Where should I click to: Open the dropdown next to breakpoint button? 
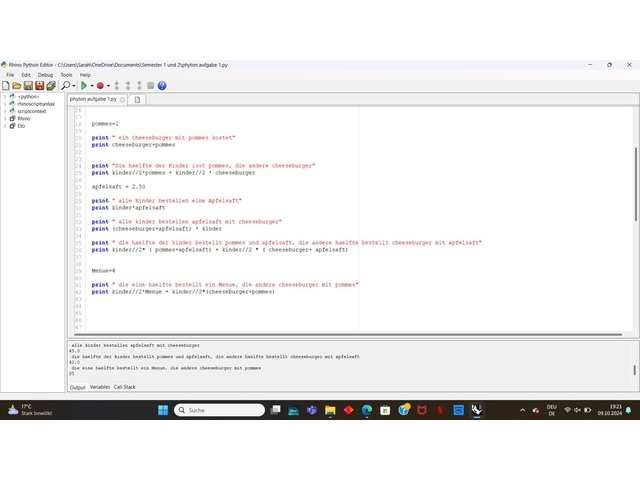click(x=108, y=86)
